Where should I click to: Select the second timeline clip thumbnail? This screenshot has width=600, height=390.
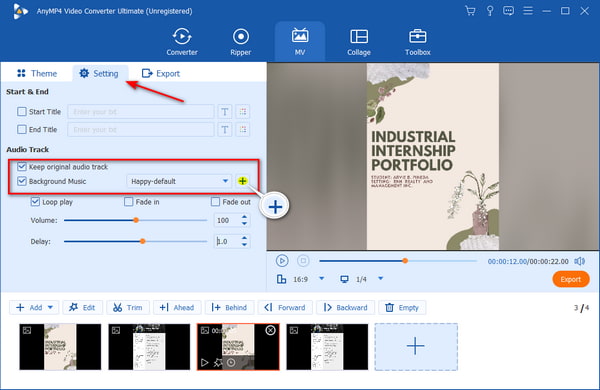coord(149,347)
